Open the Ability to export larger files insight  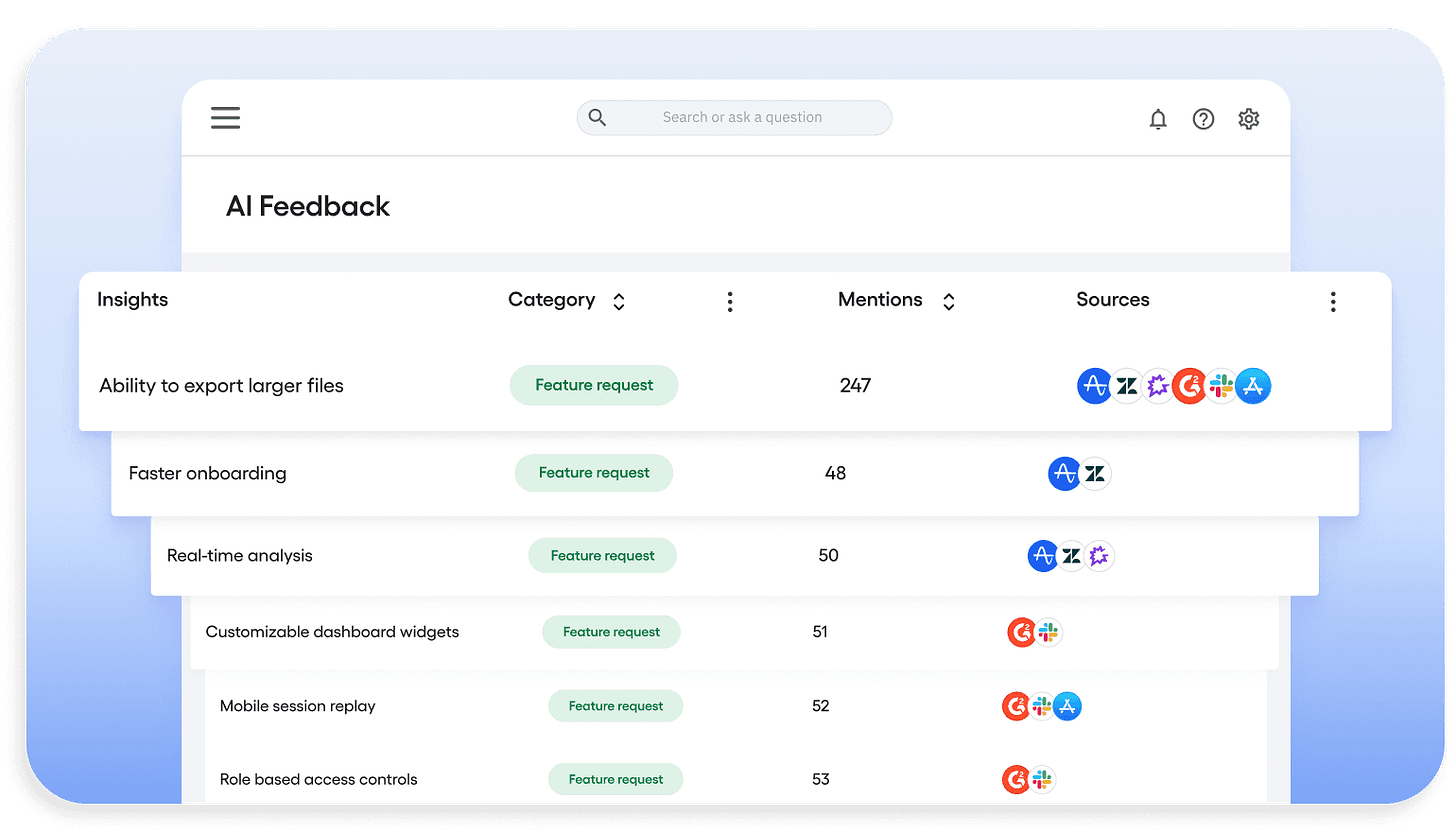point(221,385)
